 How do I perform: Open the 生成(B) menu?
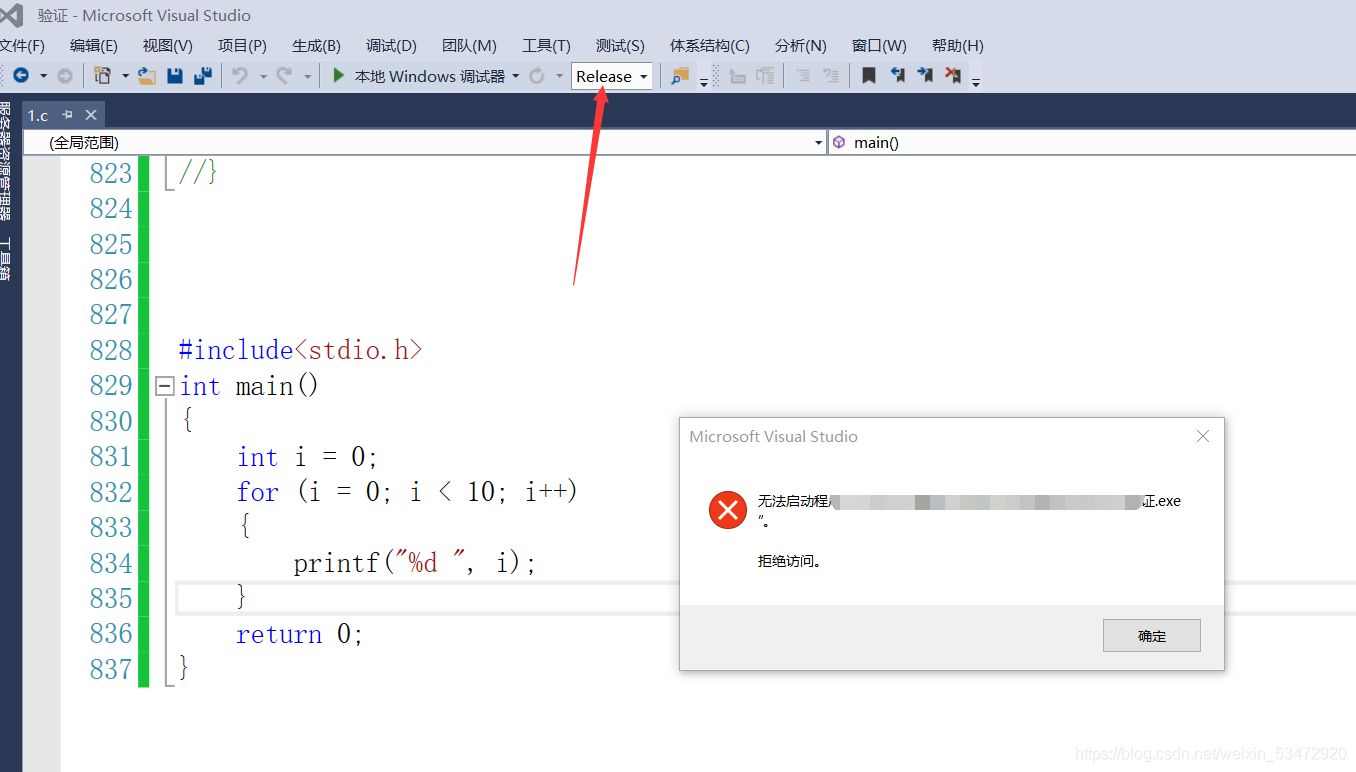click(x=316, y=46)
